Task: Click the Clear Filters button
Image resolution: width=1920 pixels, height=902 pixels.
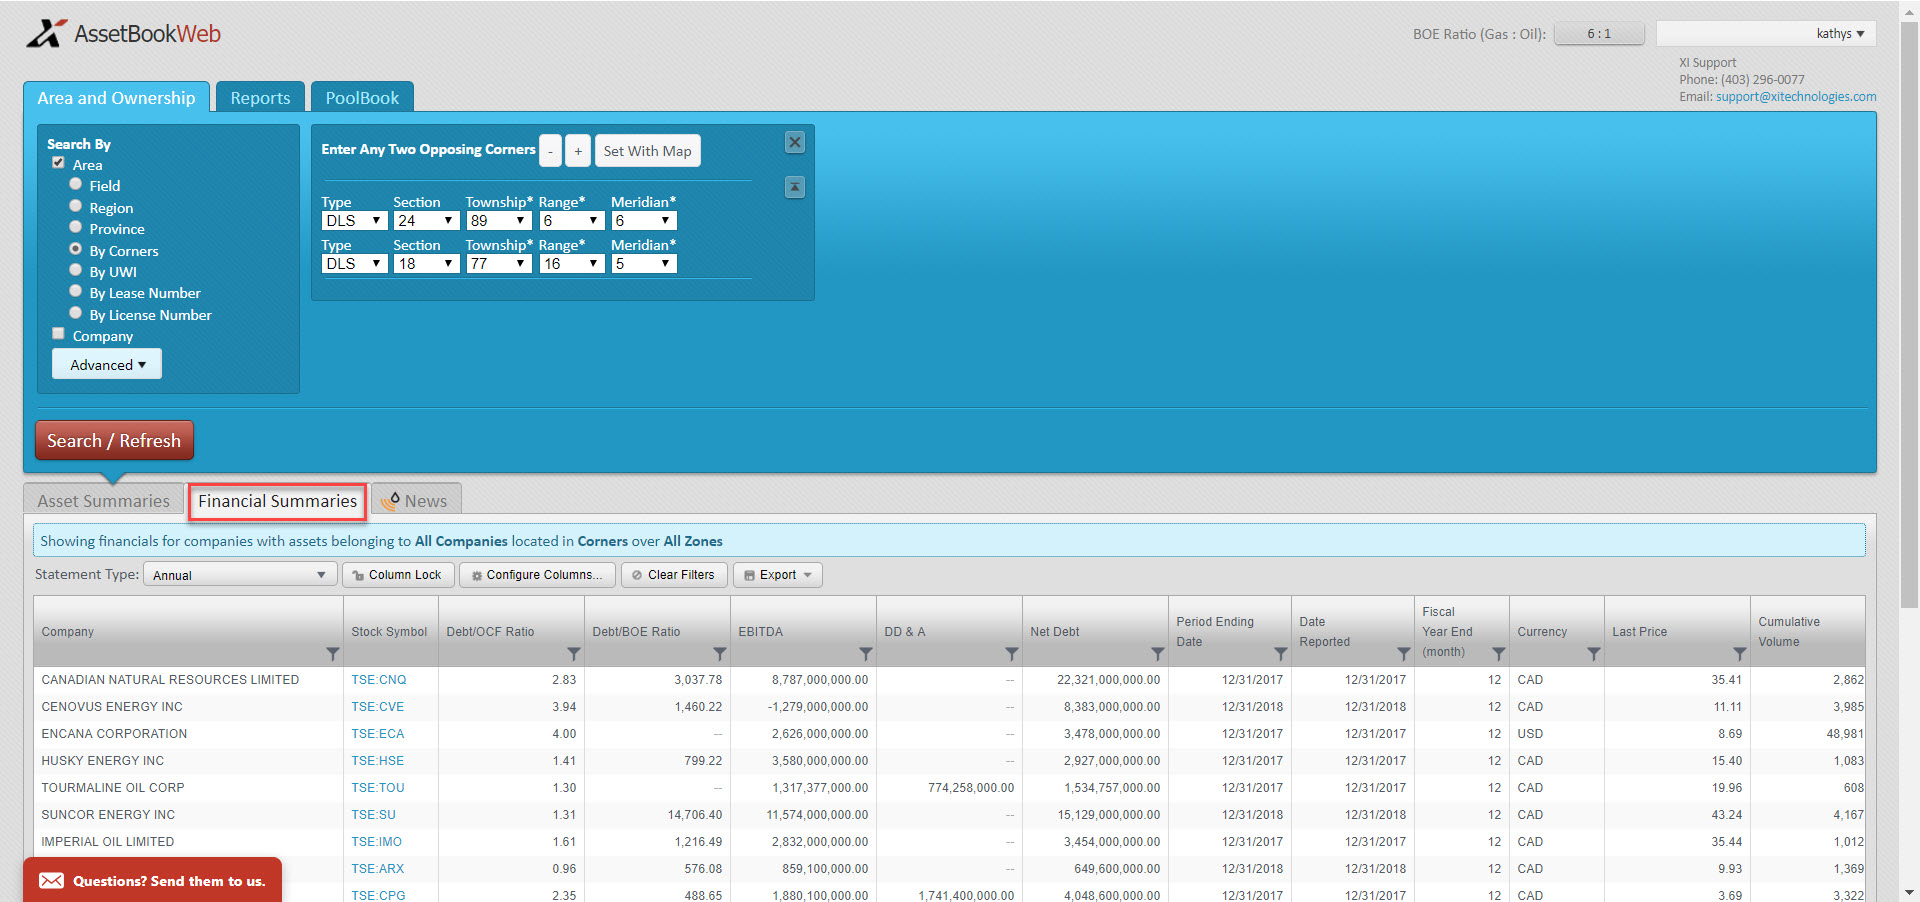Action: pos(674,575)
